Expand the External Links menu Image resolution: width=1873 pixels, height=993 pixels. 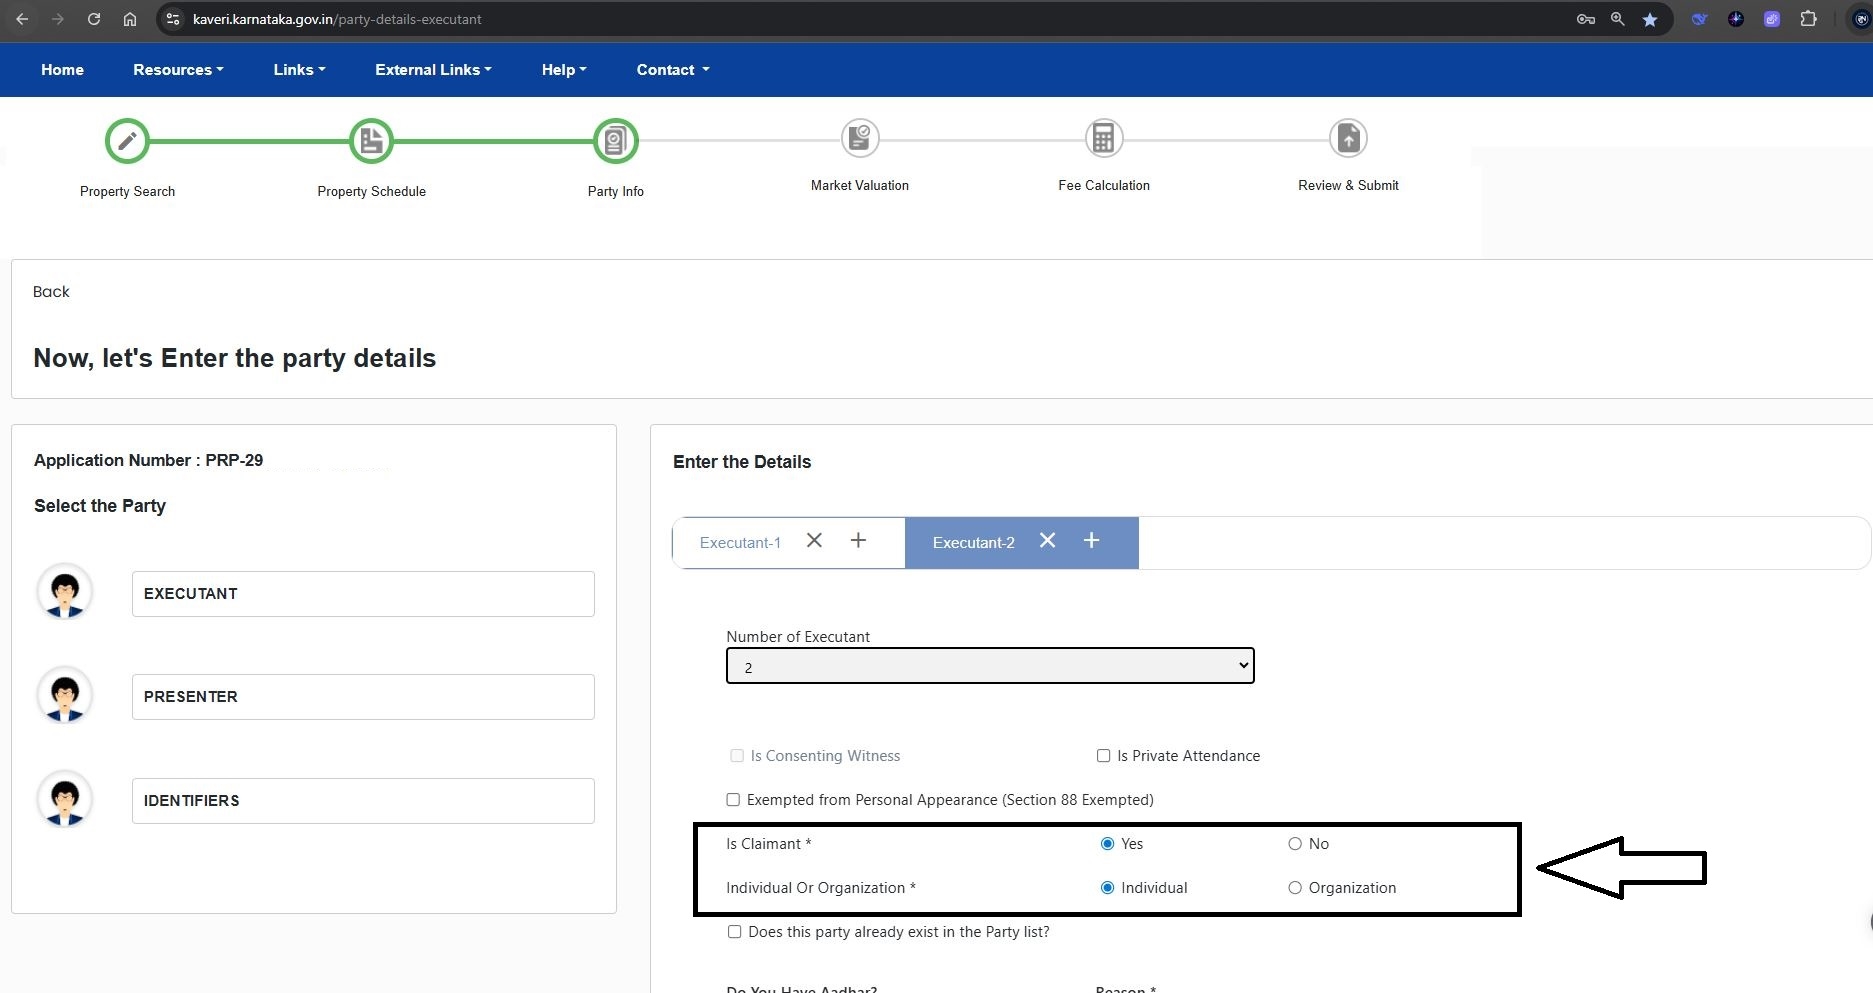[433, 70]
